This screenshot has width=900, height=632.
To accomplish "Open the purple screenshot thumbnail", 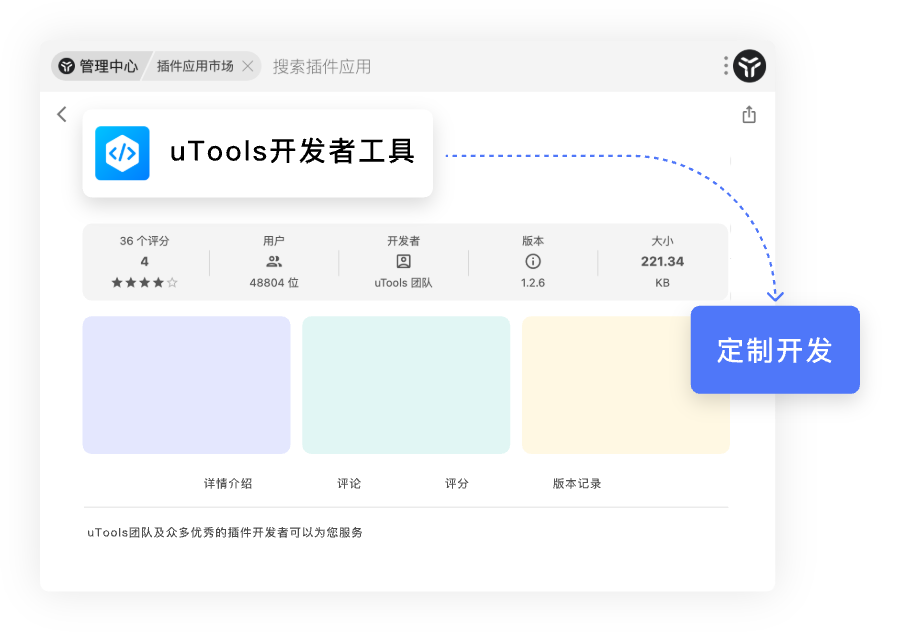I will coord(187,385).
